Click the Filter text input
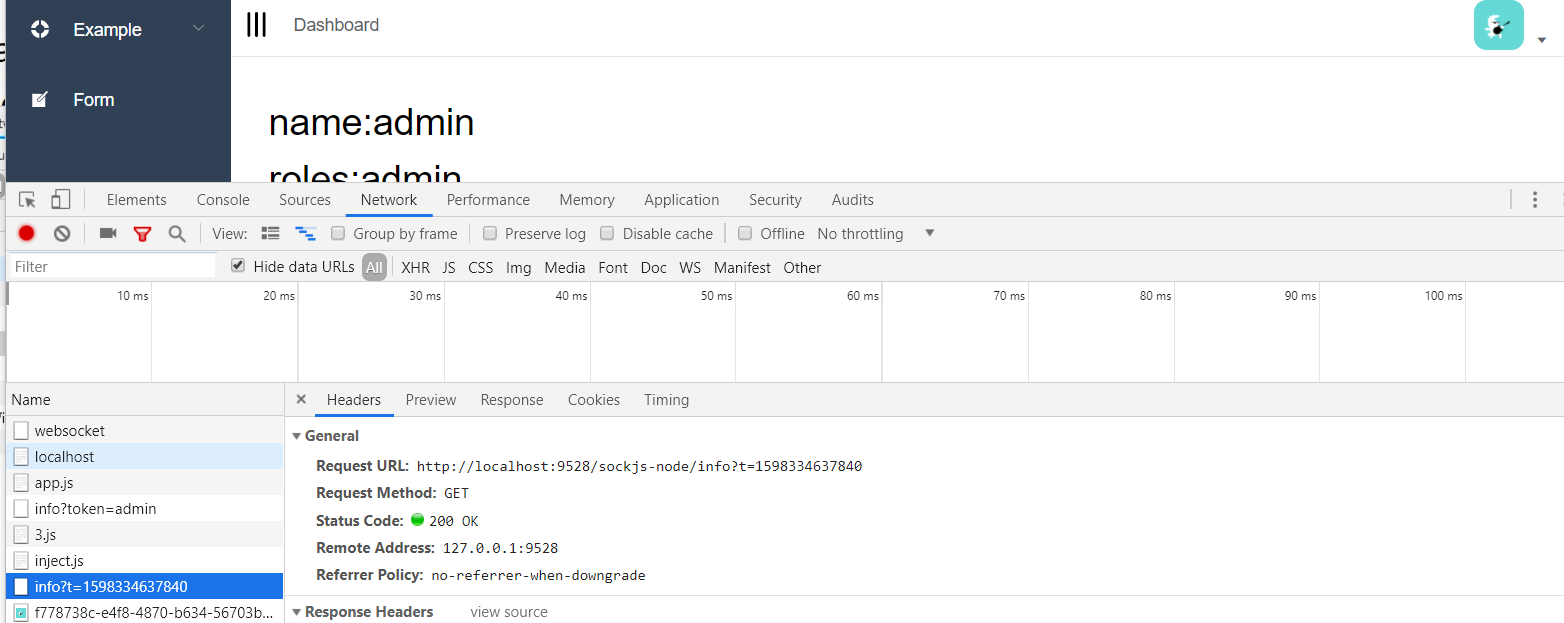Screen dimensions: 1564x623 pos(112,266)
